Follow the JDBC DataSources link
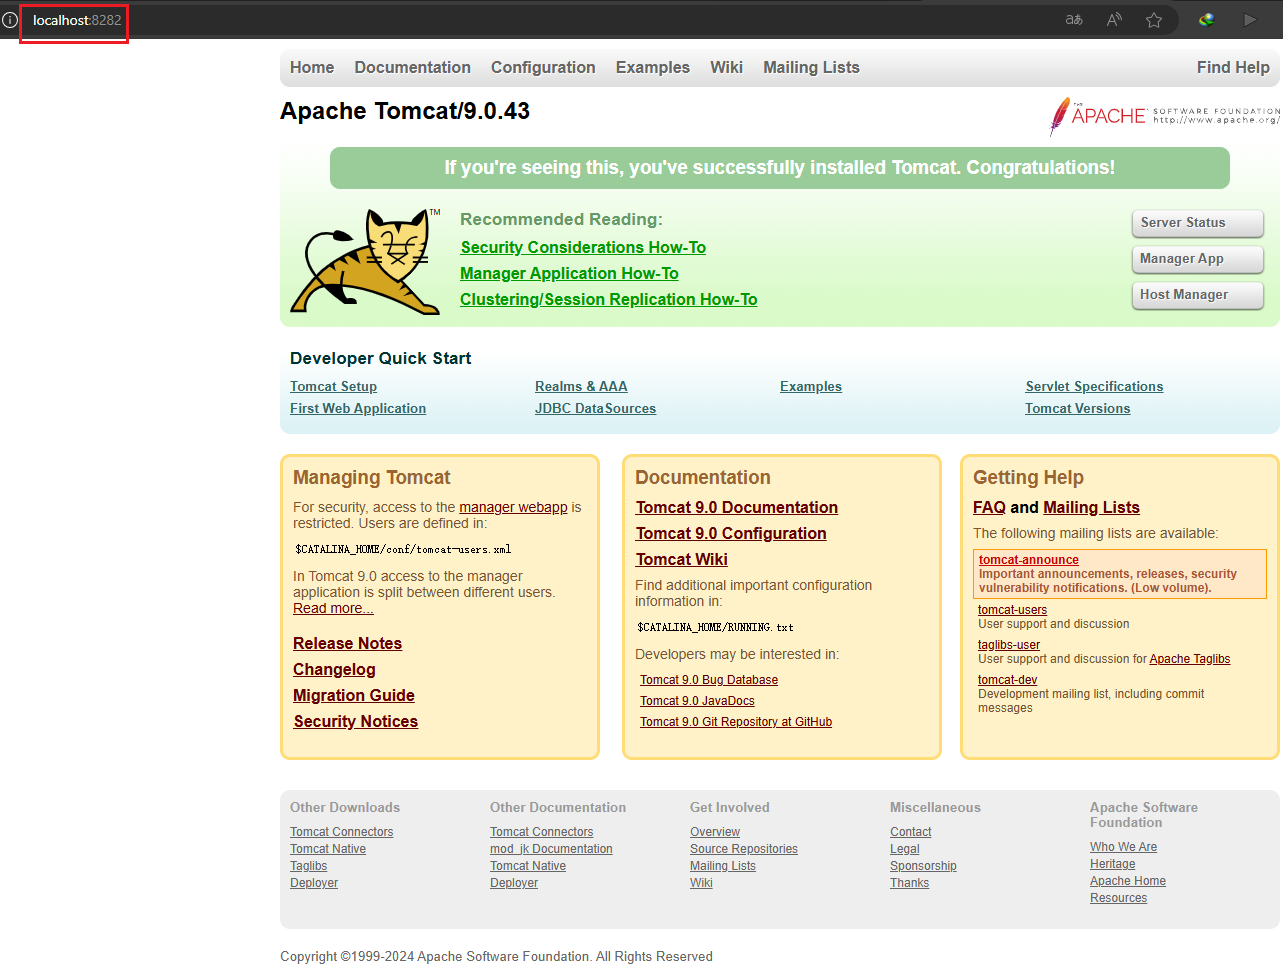The height and width of the screenshot is (971, 1283). (x=595, y=408)
